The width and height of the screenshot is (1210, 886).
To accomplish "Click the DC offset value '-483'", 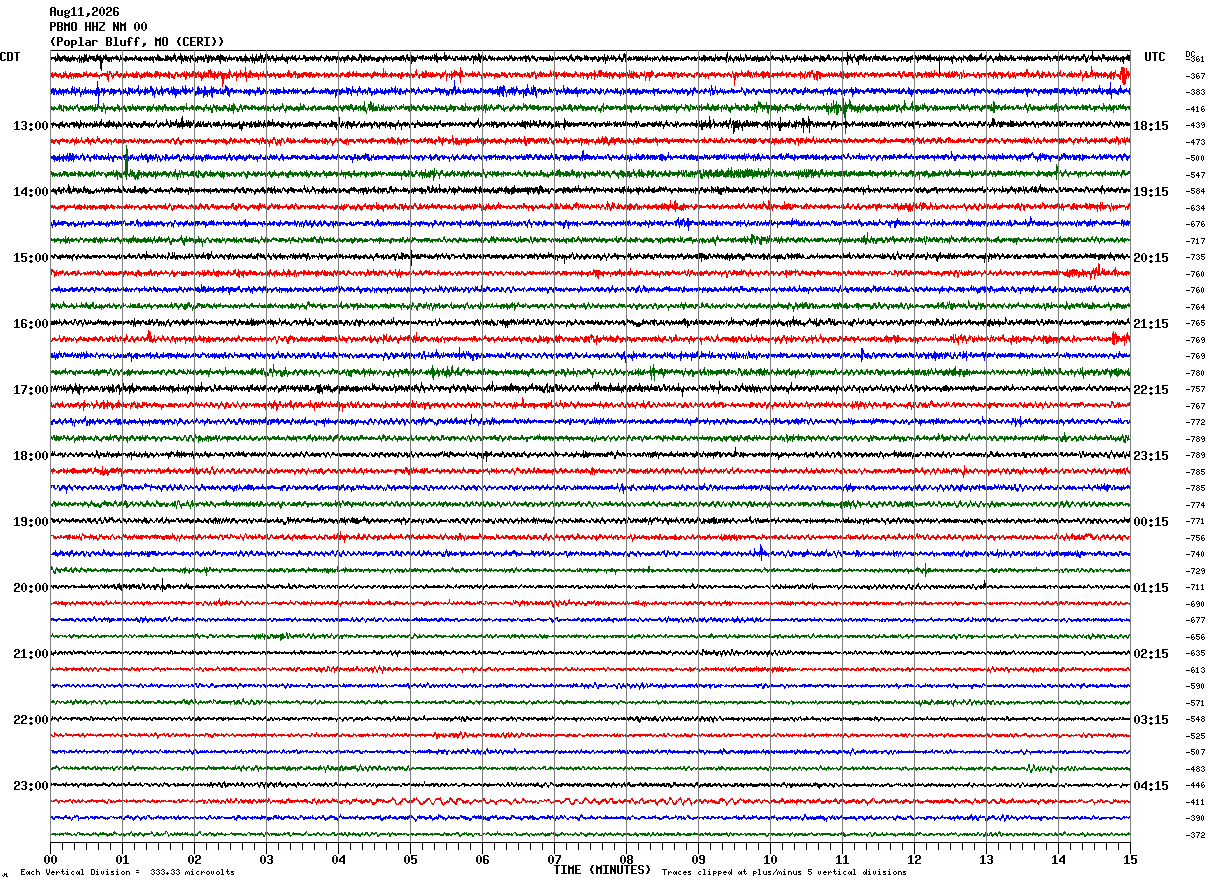I will 1195,769.
